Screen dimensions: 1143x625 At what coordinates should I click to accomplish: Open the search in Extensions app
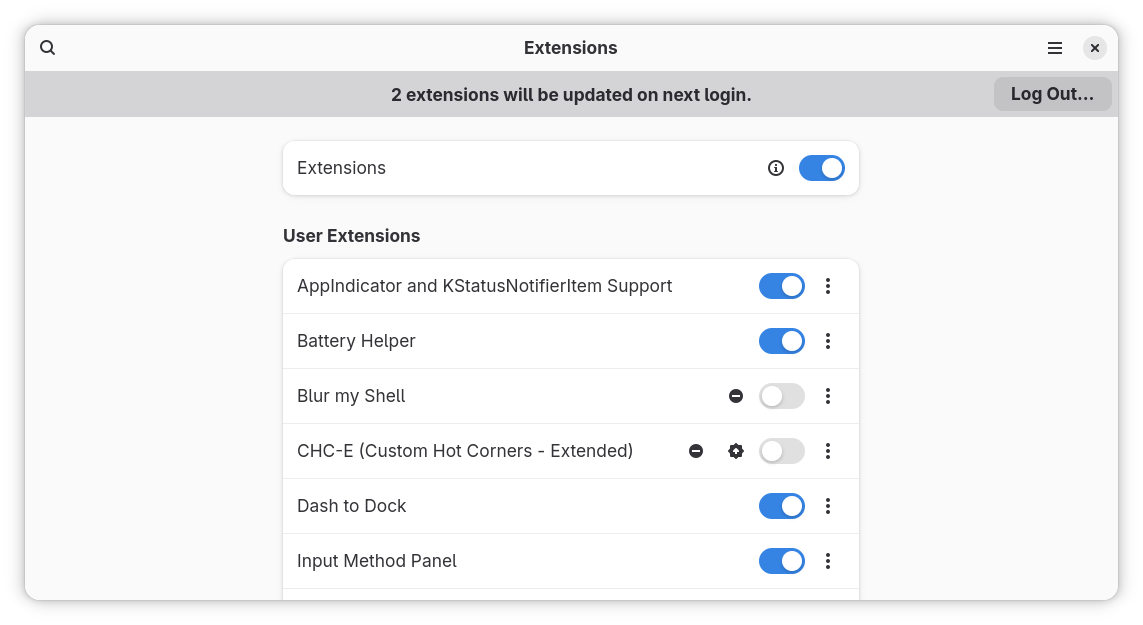coord(47,47)
